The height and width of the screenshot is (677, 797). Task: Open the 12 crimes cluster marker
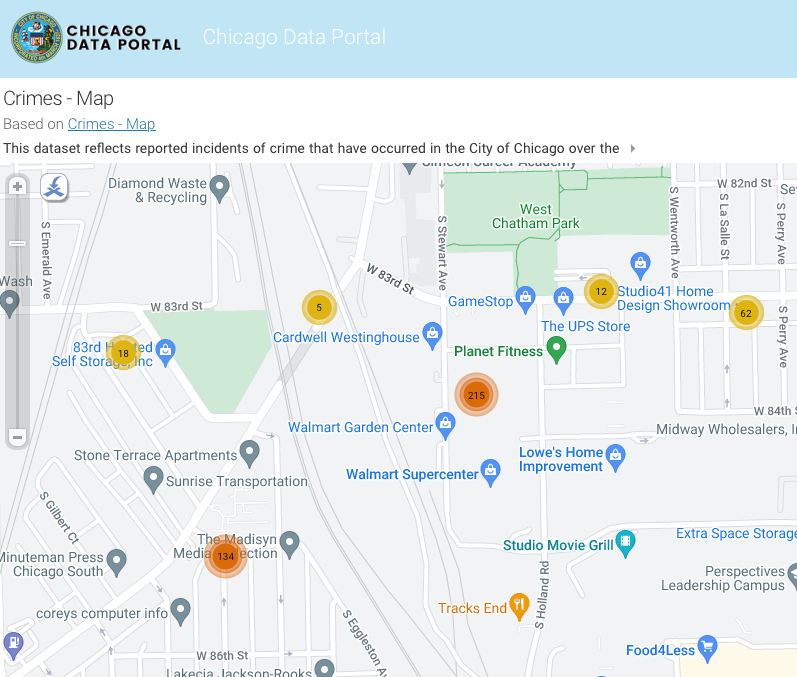pyautogui.click(x=601, y=292)
